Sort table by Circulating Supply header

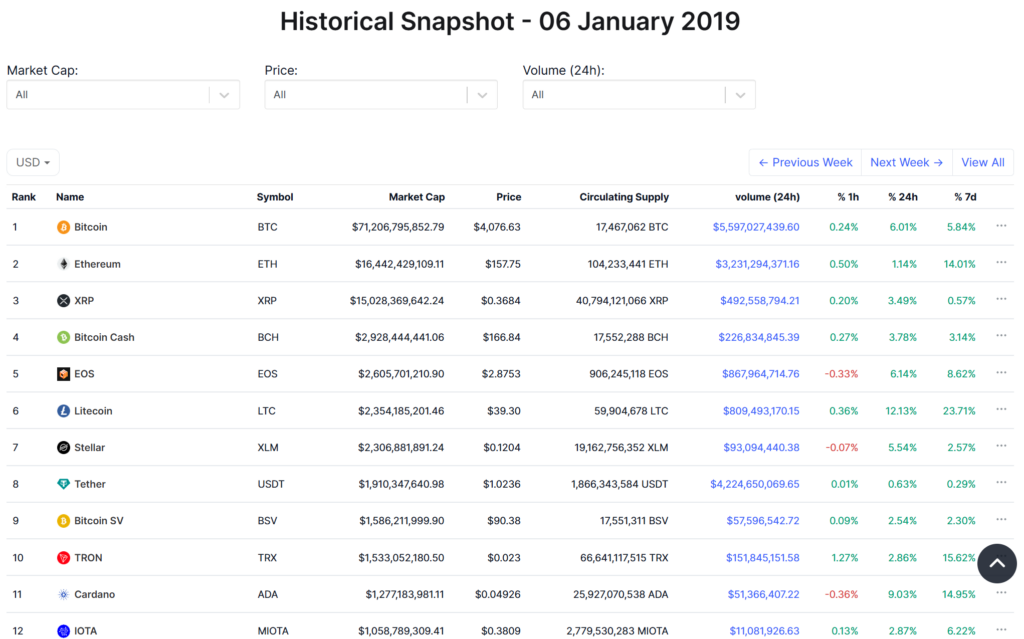[x=624, y=197]
